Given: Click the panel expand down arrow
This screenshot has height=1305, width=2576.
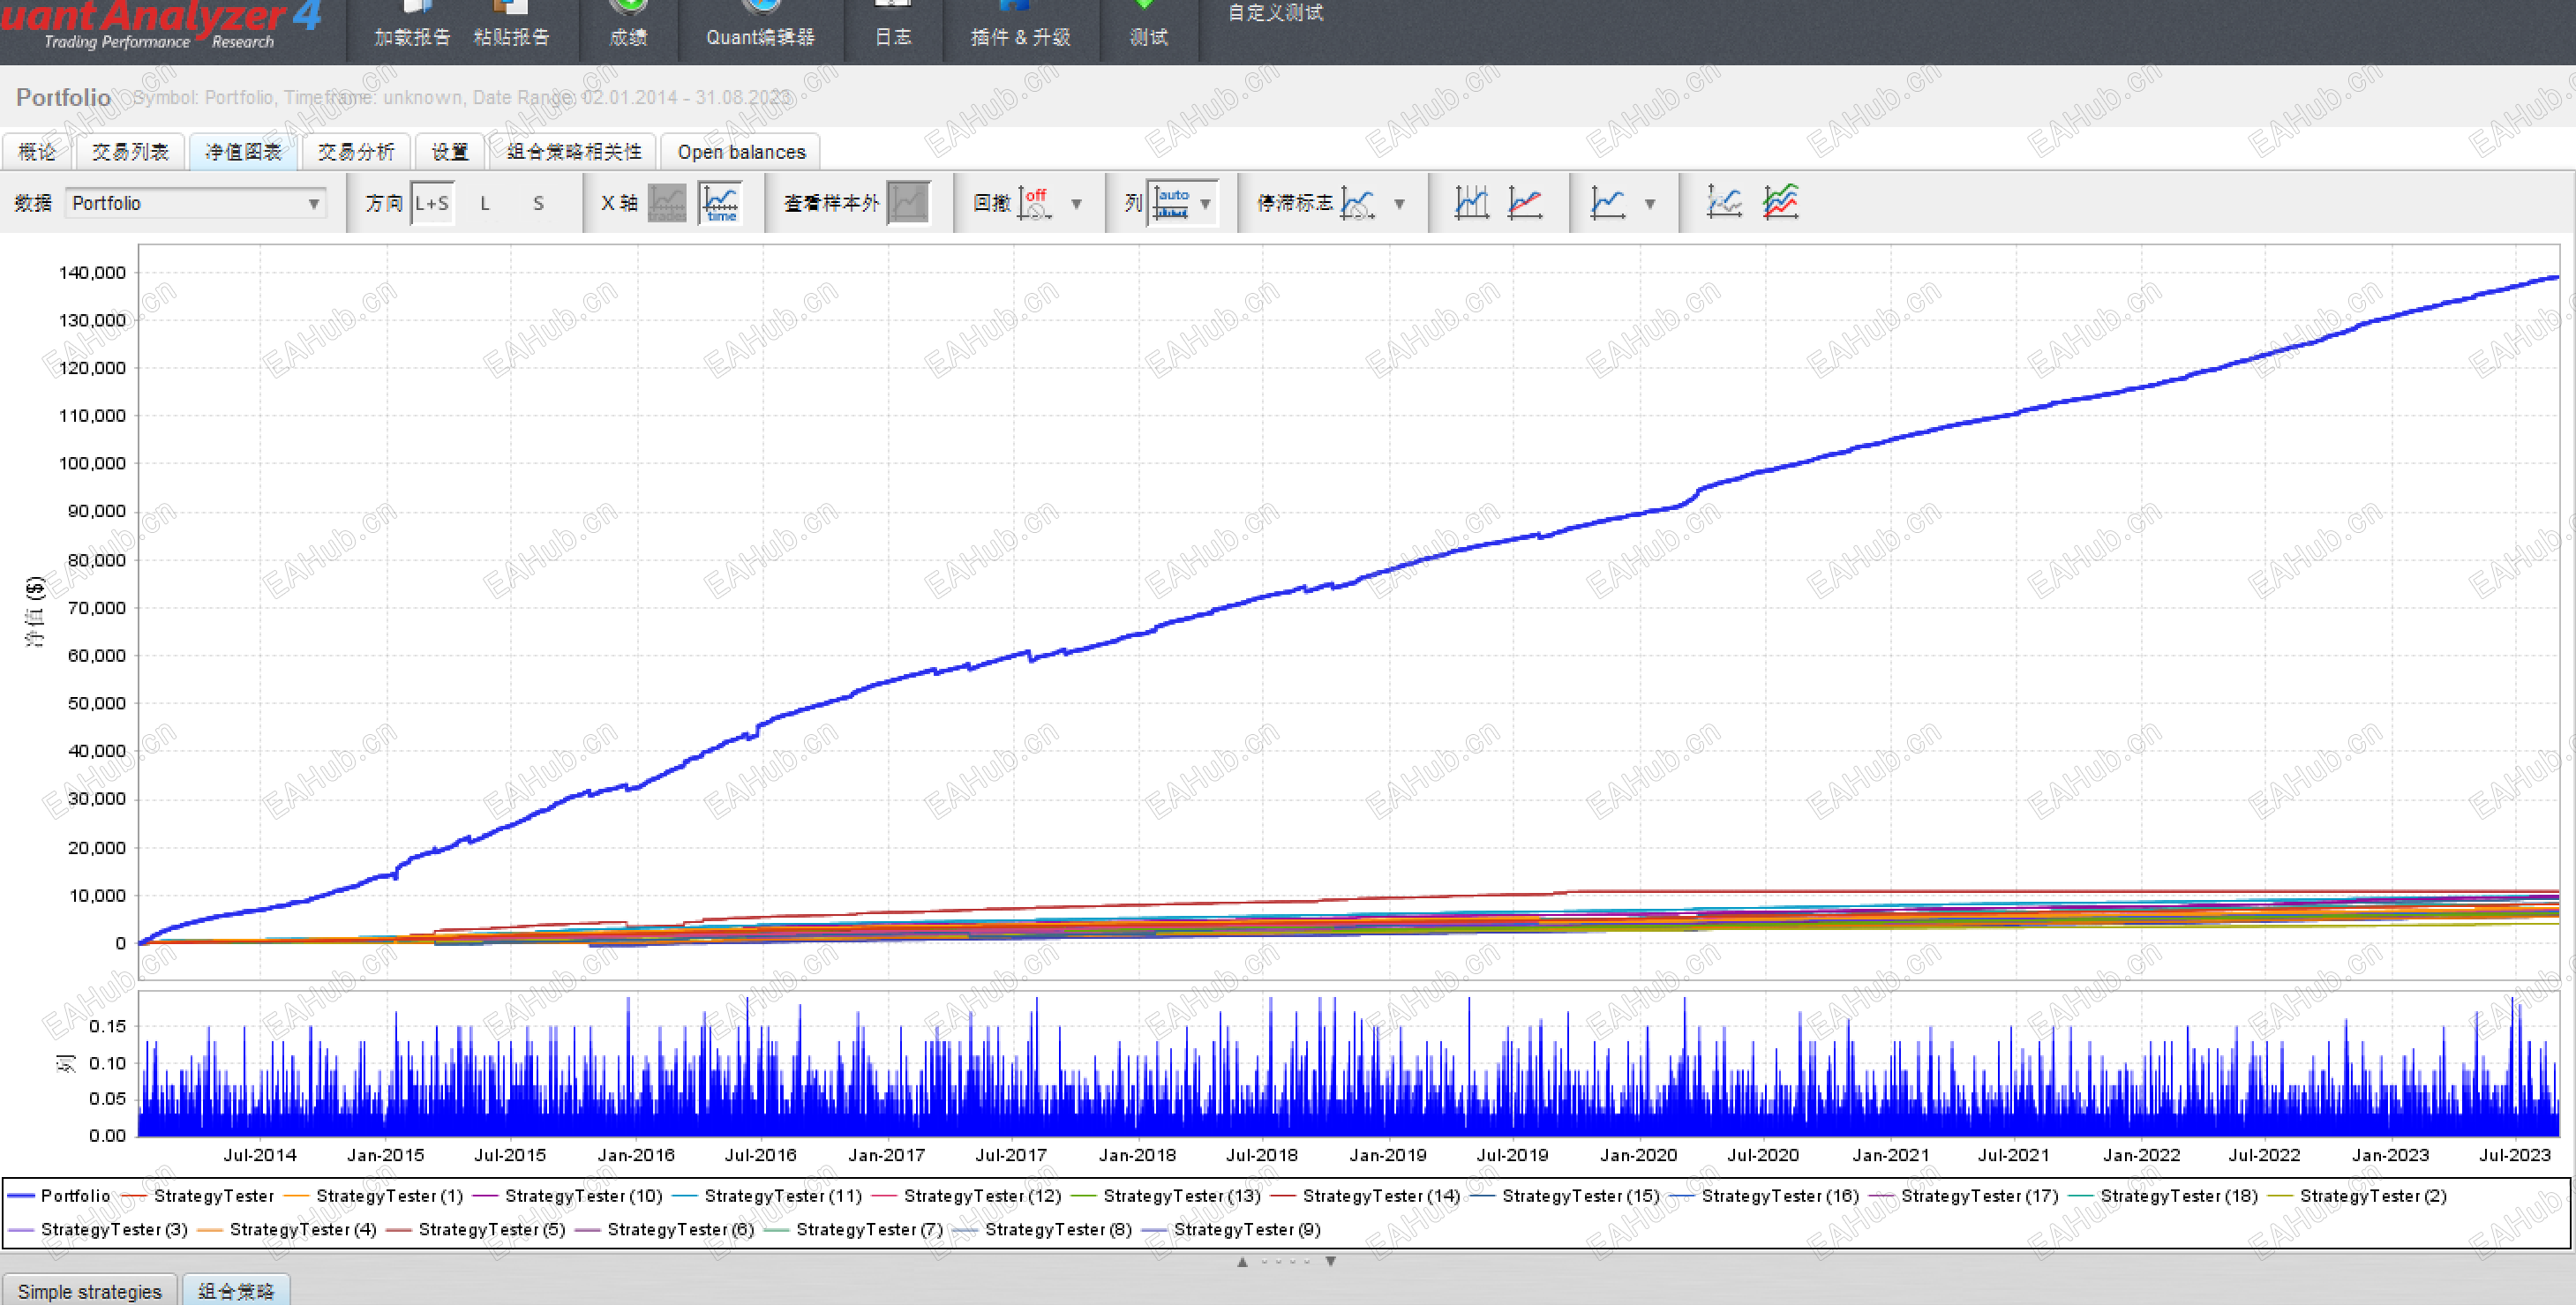Looking at the screenshot, I should pos(1331,1262).
